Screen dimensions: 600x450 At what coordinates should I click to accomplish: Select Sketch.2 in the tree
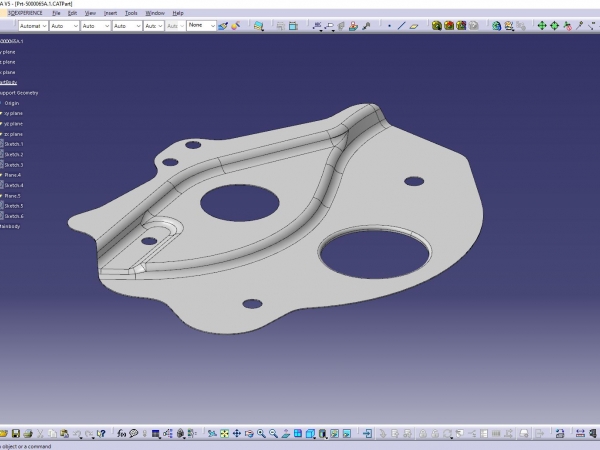coord(14,155)
